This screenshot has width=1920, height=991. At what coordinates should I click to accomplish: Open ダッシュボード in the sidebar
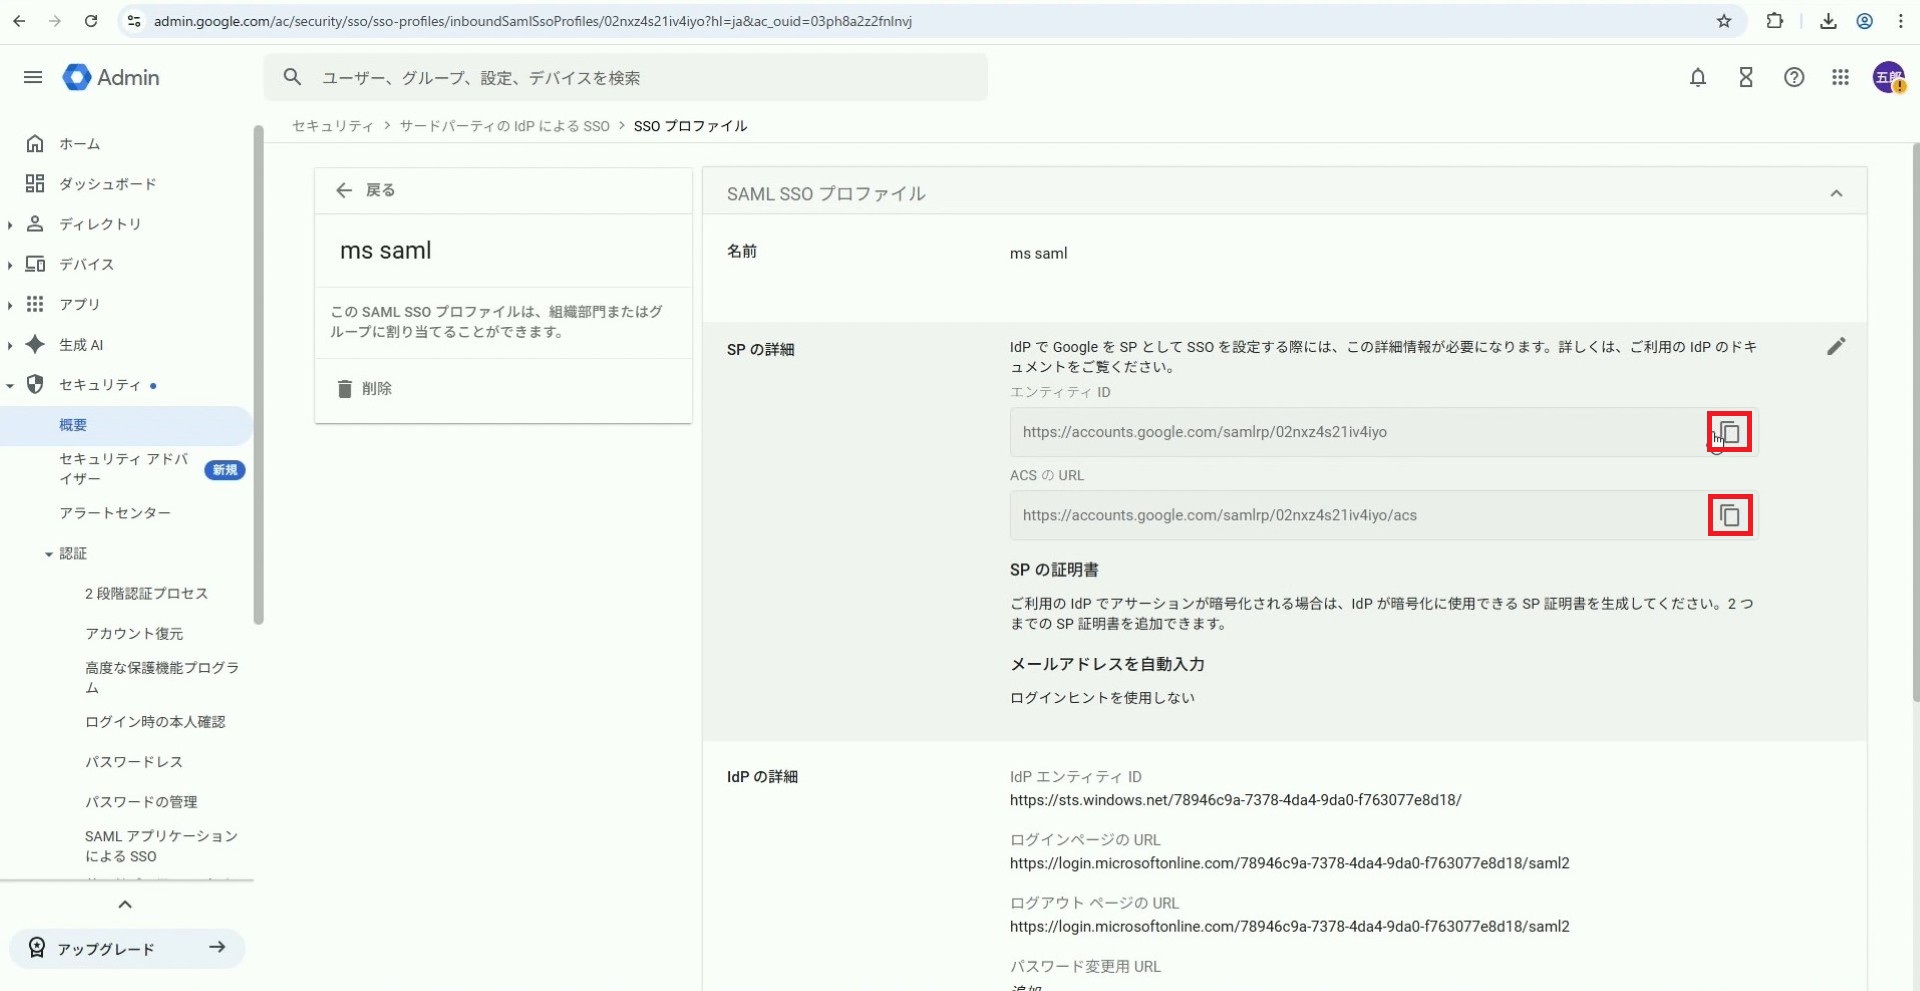tap(107, 184)
